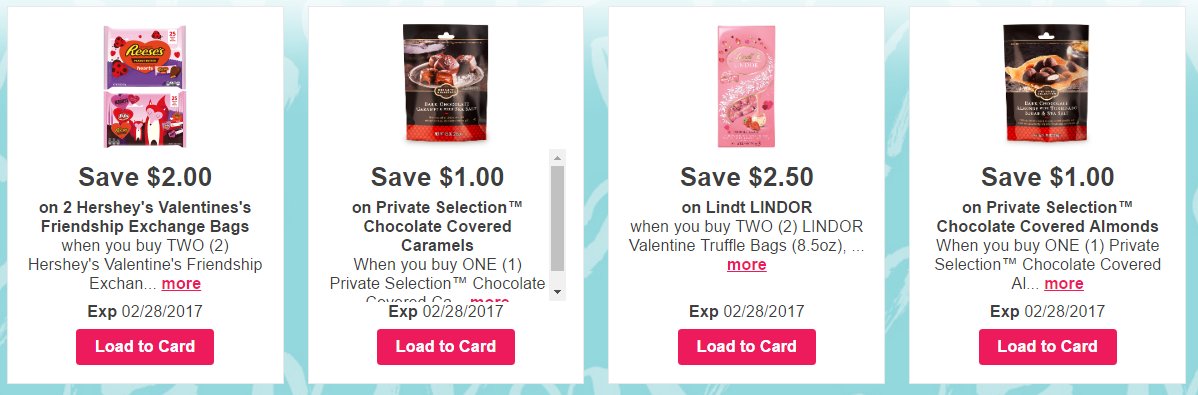The image size is (1198, 395).
Task: Click the 'Save $2.00' Hershey's heading
Action: pos(145,177)
